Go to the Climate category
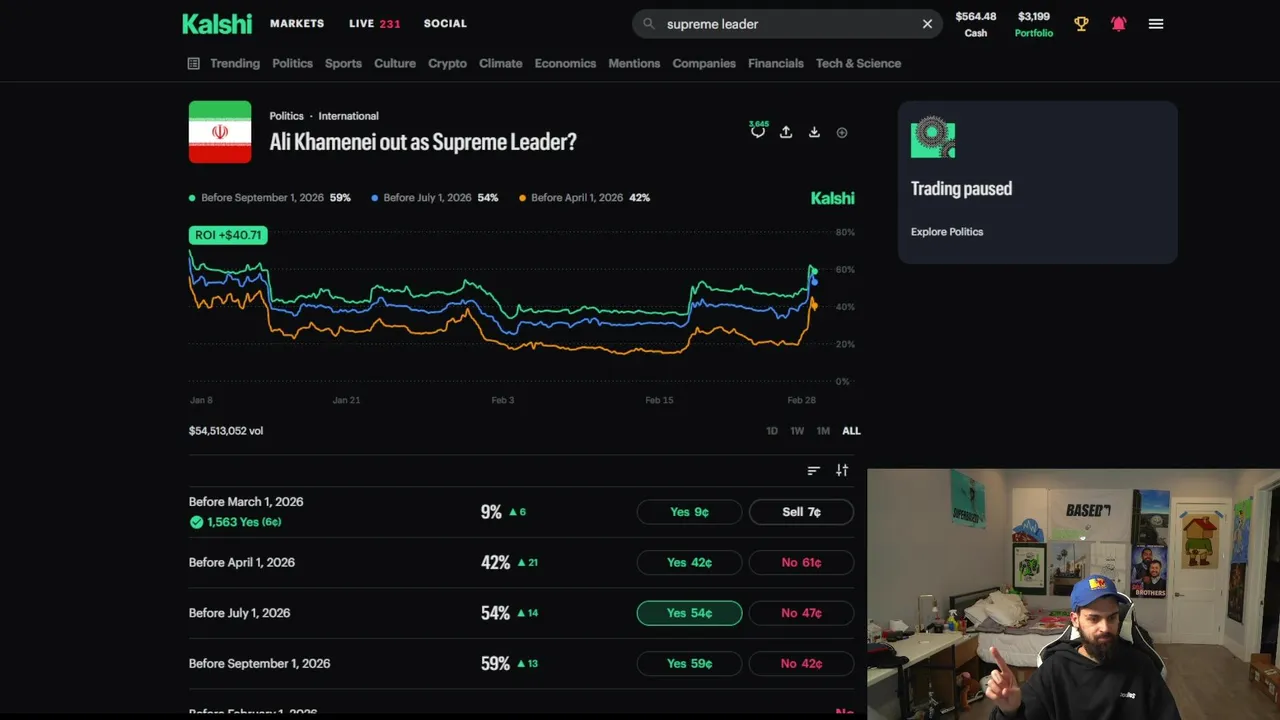Screen dimensions: 1280x720 tap(501, 63)
